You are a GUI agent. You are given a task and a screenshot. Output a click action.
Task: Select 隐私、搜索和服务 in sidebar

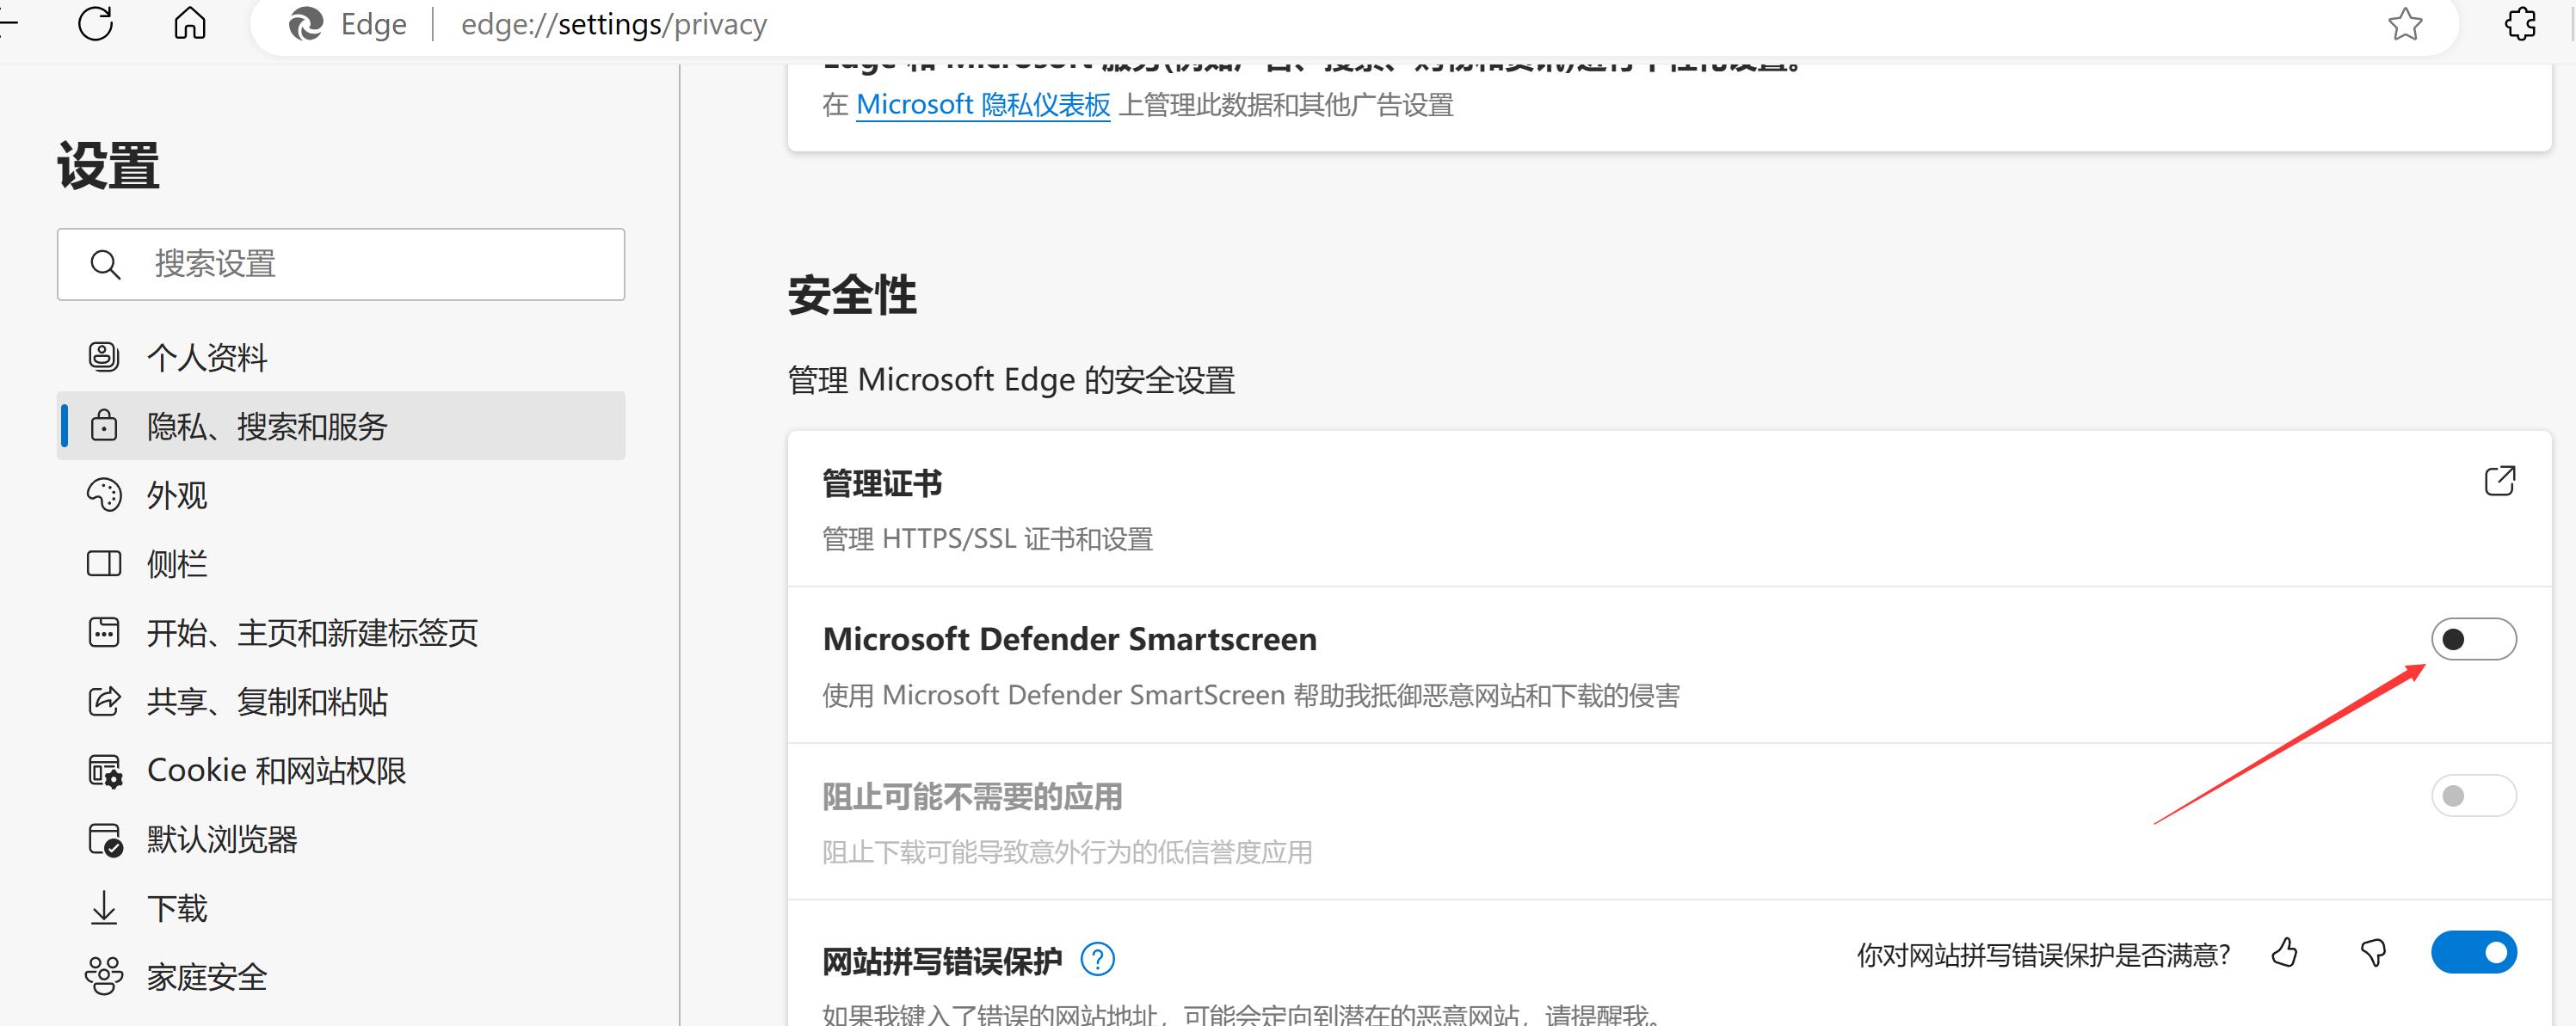341,425
